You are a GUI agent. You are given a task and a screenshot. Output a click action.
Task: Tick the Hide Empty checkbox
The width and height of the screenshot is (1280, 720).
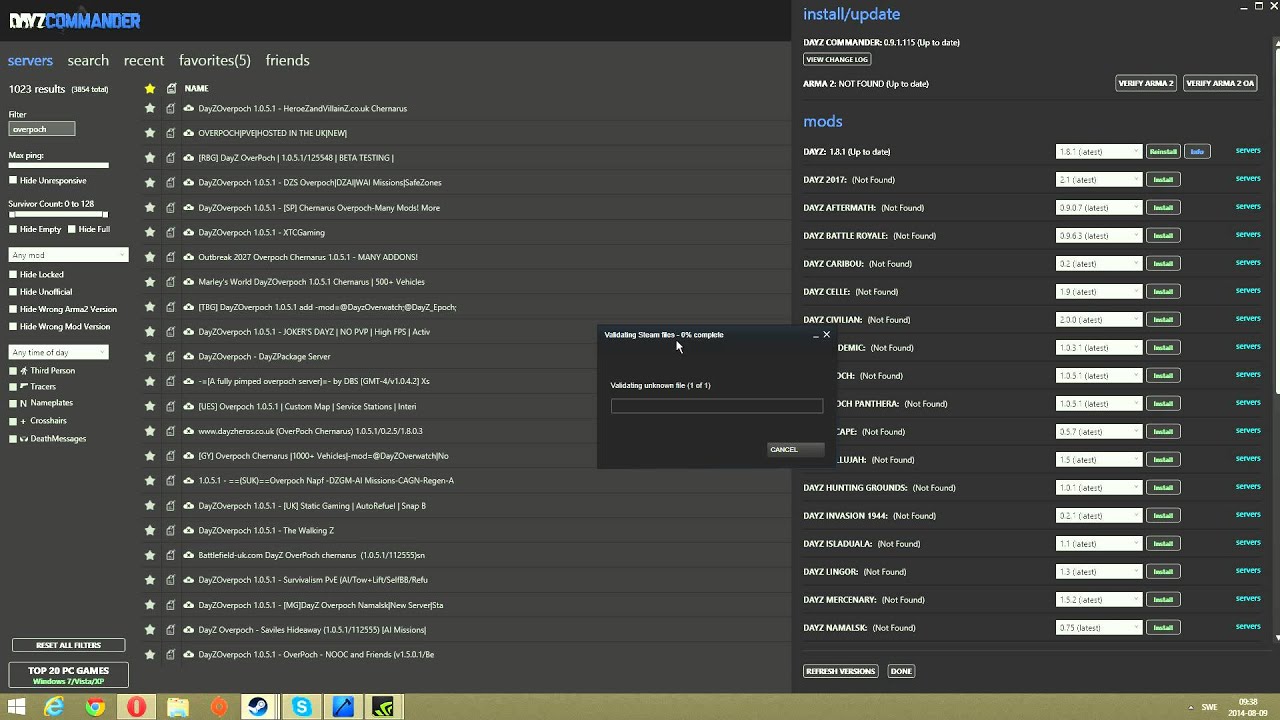coord(13,229)
